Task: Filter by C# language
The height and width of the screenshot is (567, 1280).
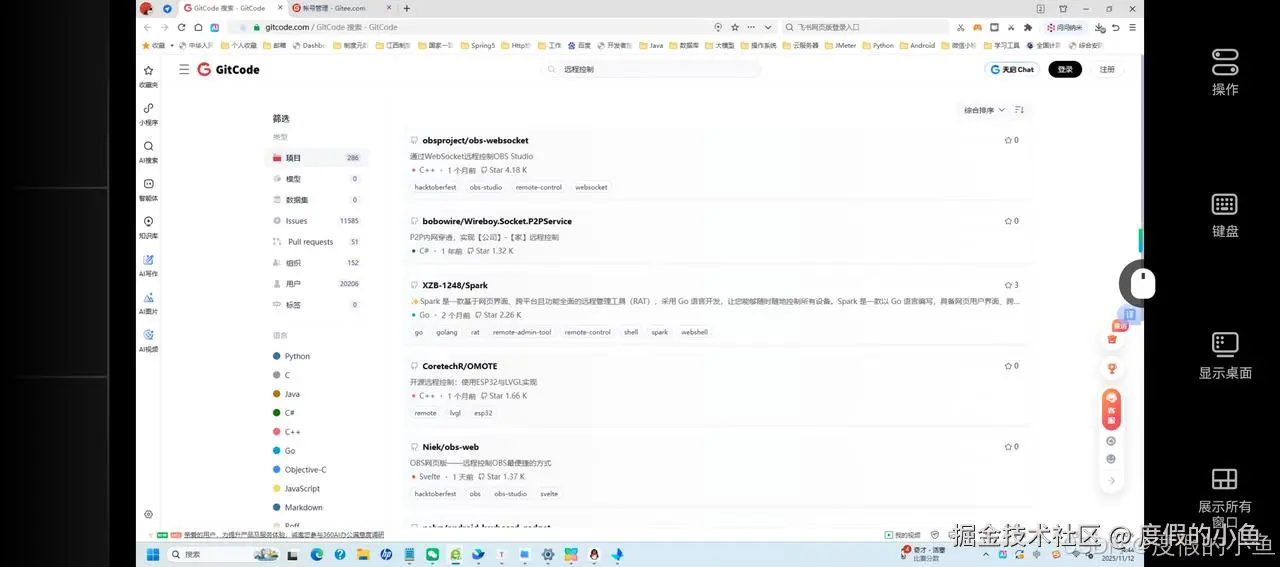Action: coord(283,413)
